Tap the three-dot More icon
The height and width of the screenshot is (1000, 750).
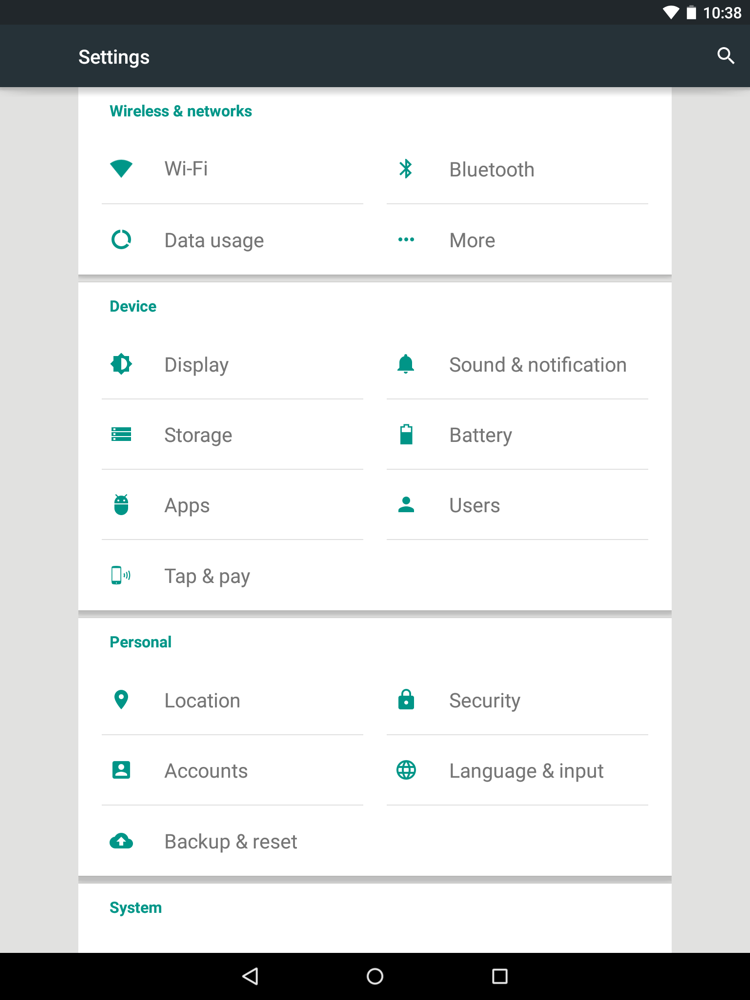point(406,240)
